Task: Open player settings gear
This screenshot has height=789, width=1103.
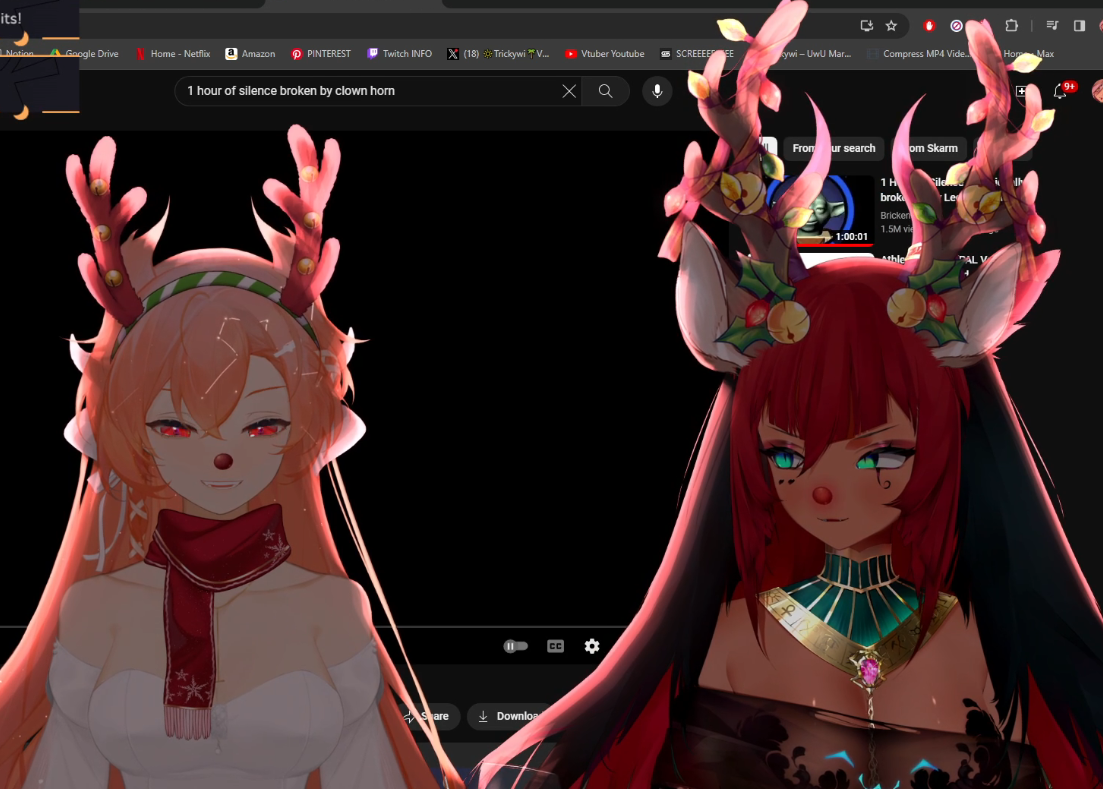Action: click(592, 646)
